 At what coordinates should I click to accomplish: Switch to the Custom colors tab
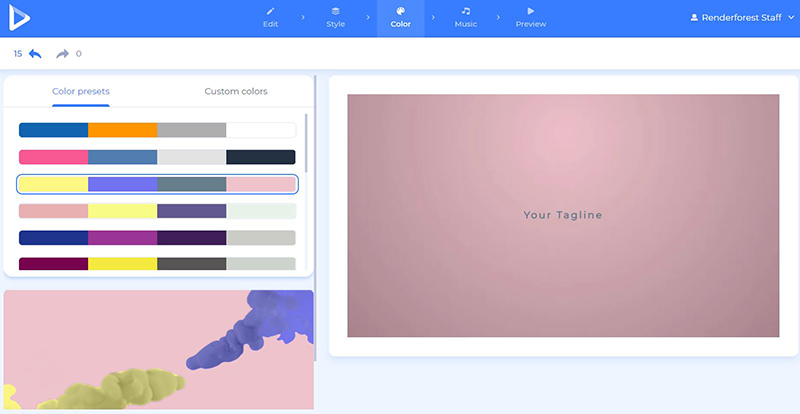(236, 91)
